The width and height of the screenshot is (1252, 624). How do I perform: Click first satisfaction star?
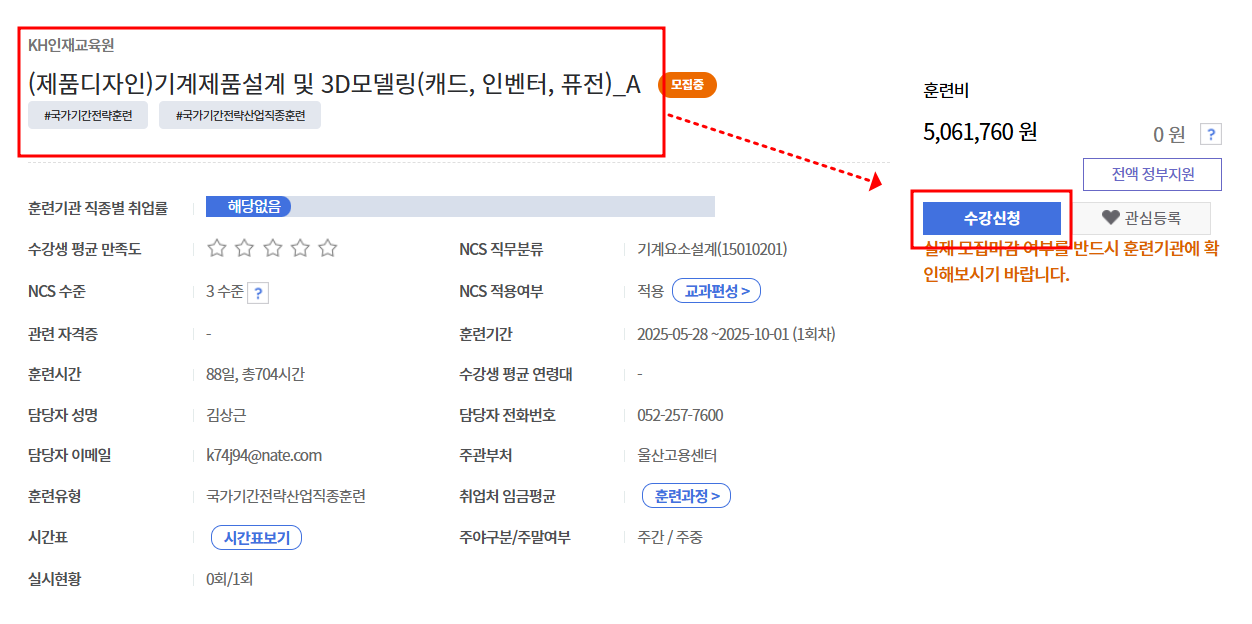[217, 248]
